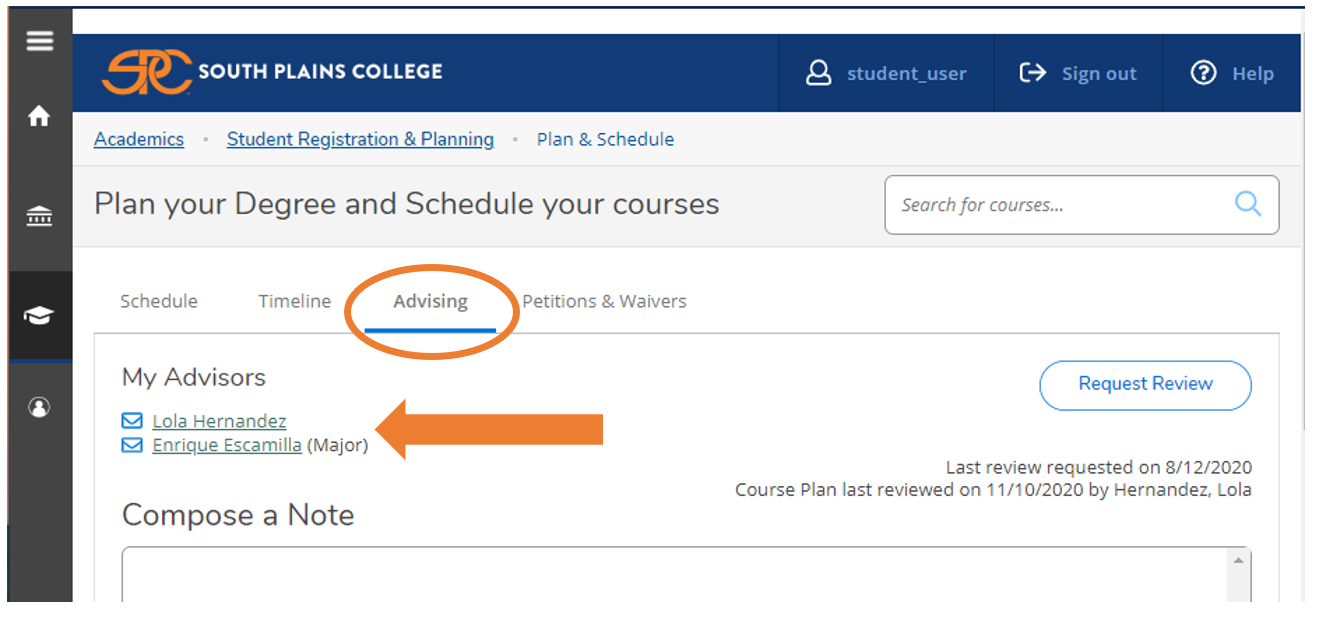Select the Advising tab
The image size is (1318, 631).
[x=430, y=301]
